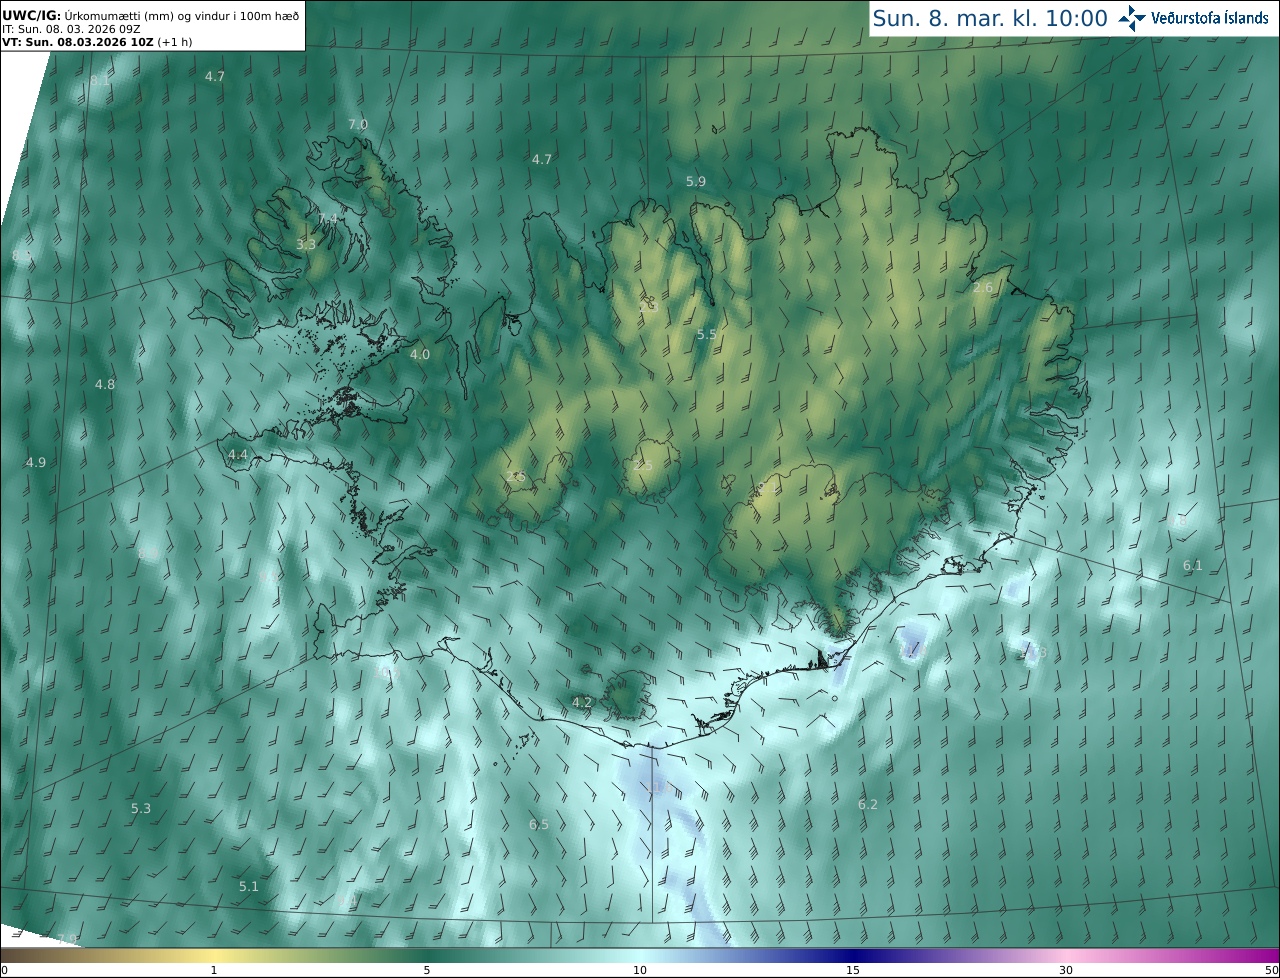The width and height of the screenshot is (1280, 978).
Task: Click the color scale's 30 tick label
Action: pos(1066,970)
